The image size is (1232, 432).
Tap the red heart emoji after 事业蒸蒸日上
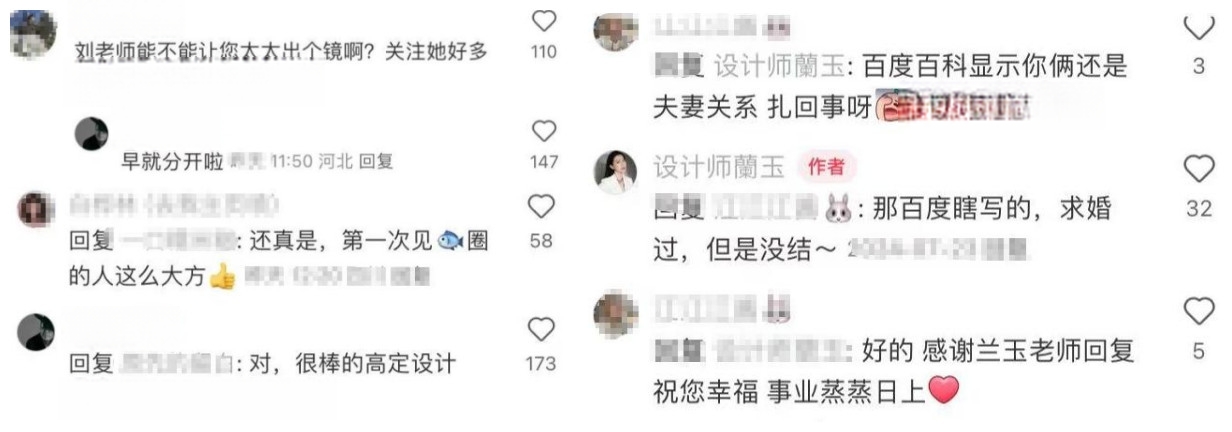(943, 388)
